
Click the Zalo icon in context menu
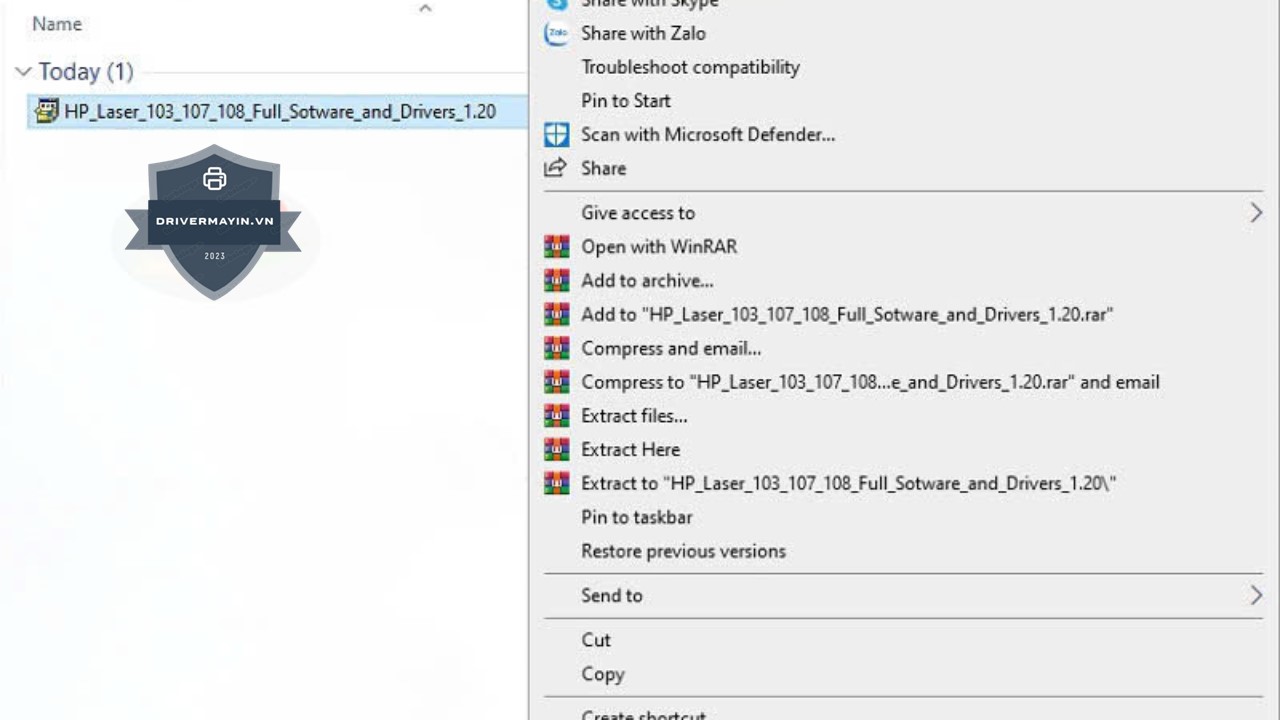(x=556, y=33)
